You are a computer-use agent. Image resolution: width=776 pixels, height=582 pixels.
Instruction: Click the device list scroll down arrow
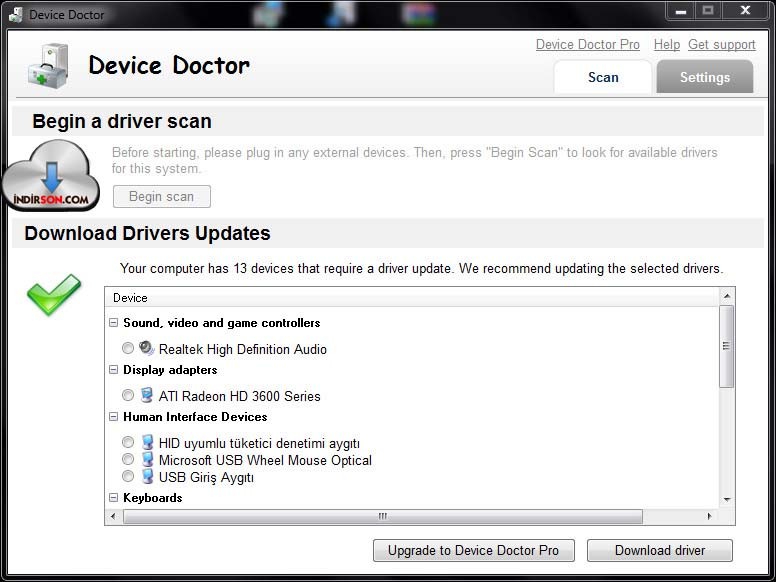click(x=727, y=499)
